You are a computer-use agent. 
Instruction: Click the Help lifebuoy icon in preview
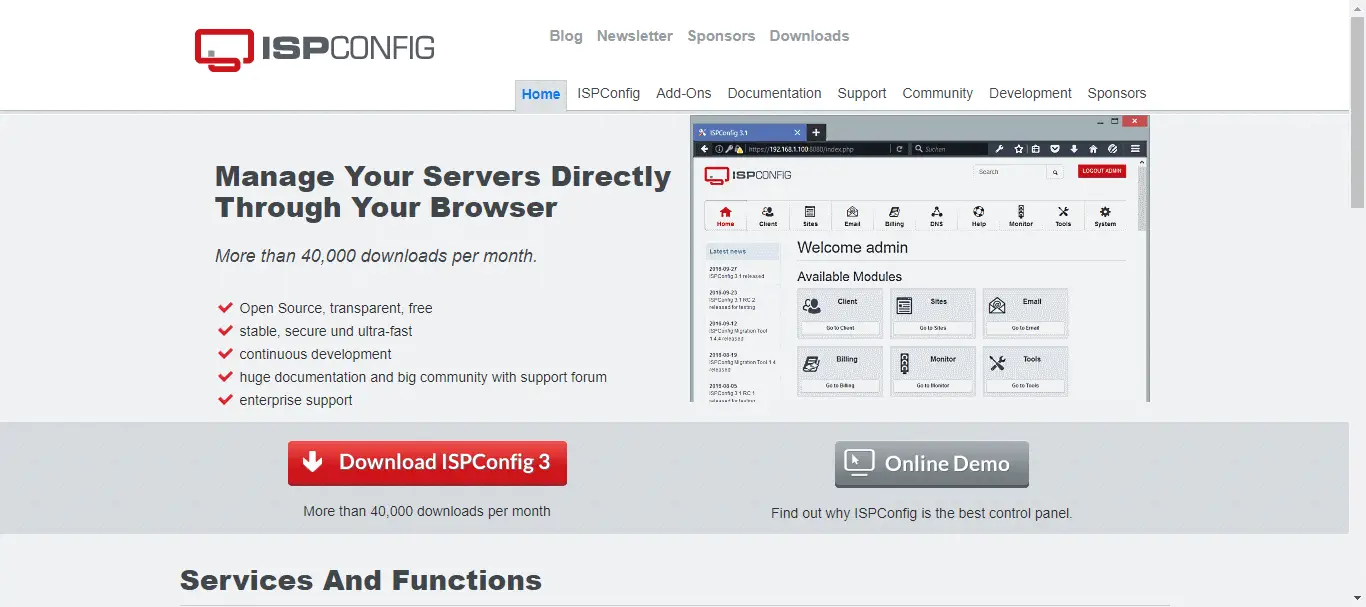pyautogui.click(x=979, y=212)
